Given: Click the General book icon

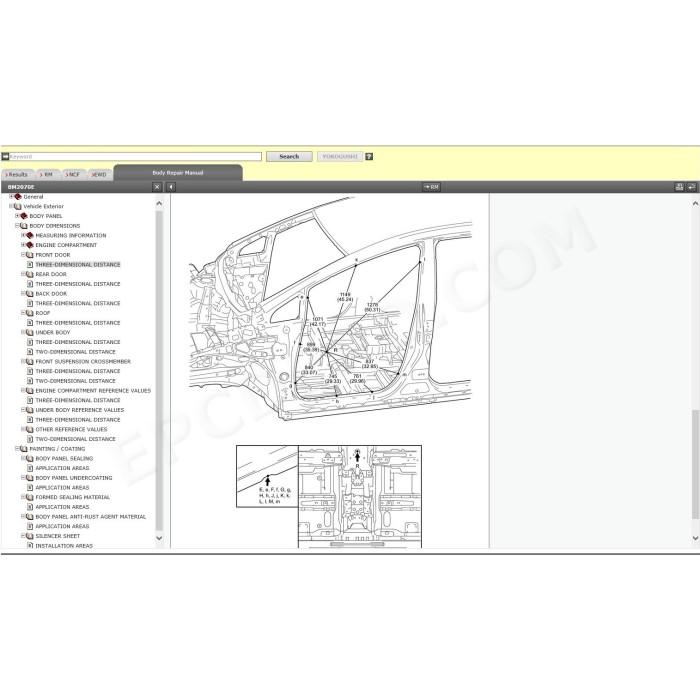Looking at the screenshot, I should click(x=18, y=197).
